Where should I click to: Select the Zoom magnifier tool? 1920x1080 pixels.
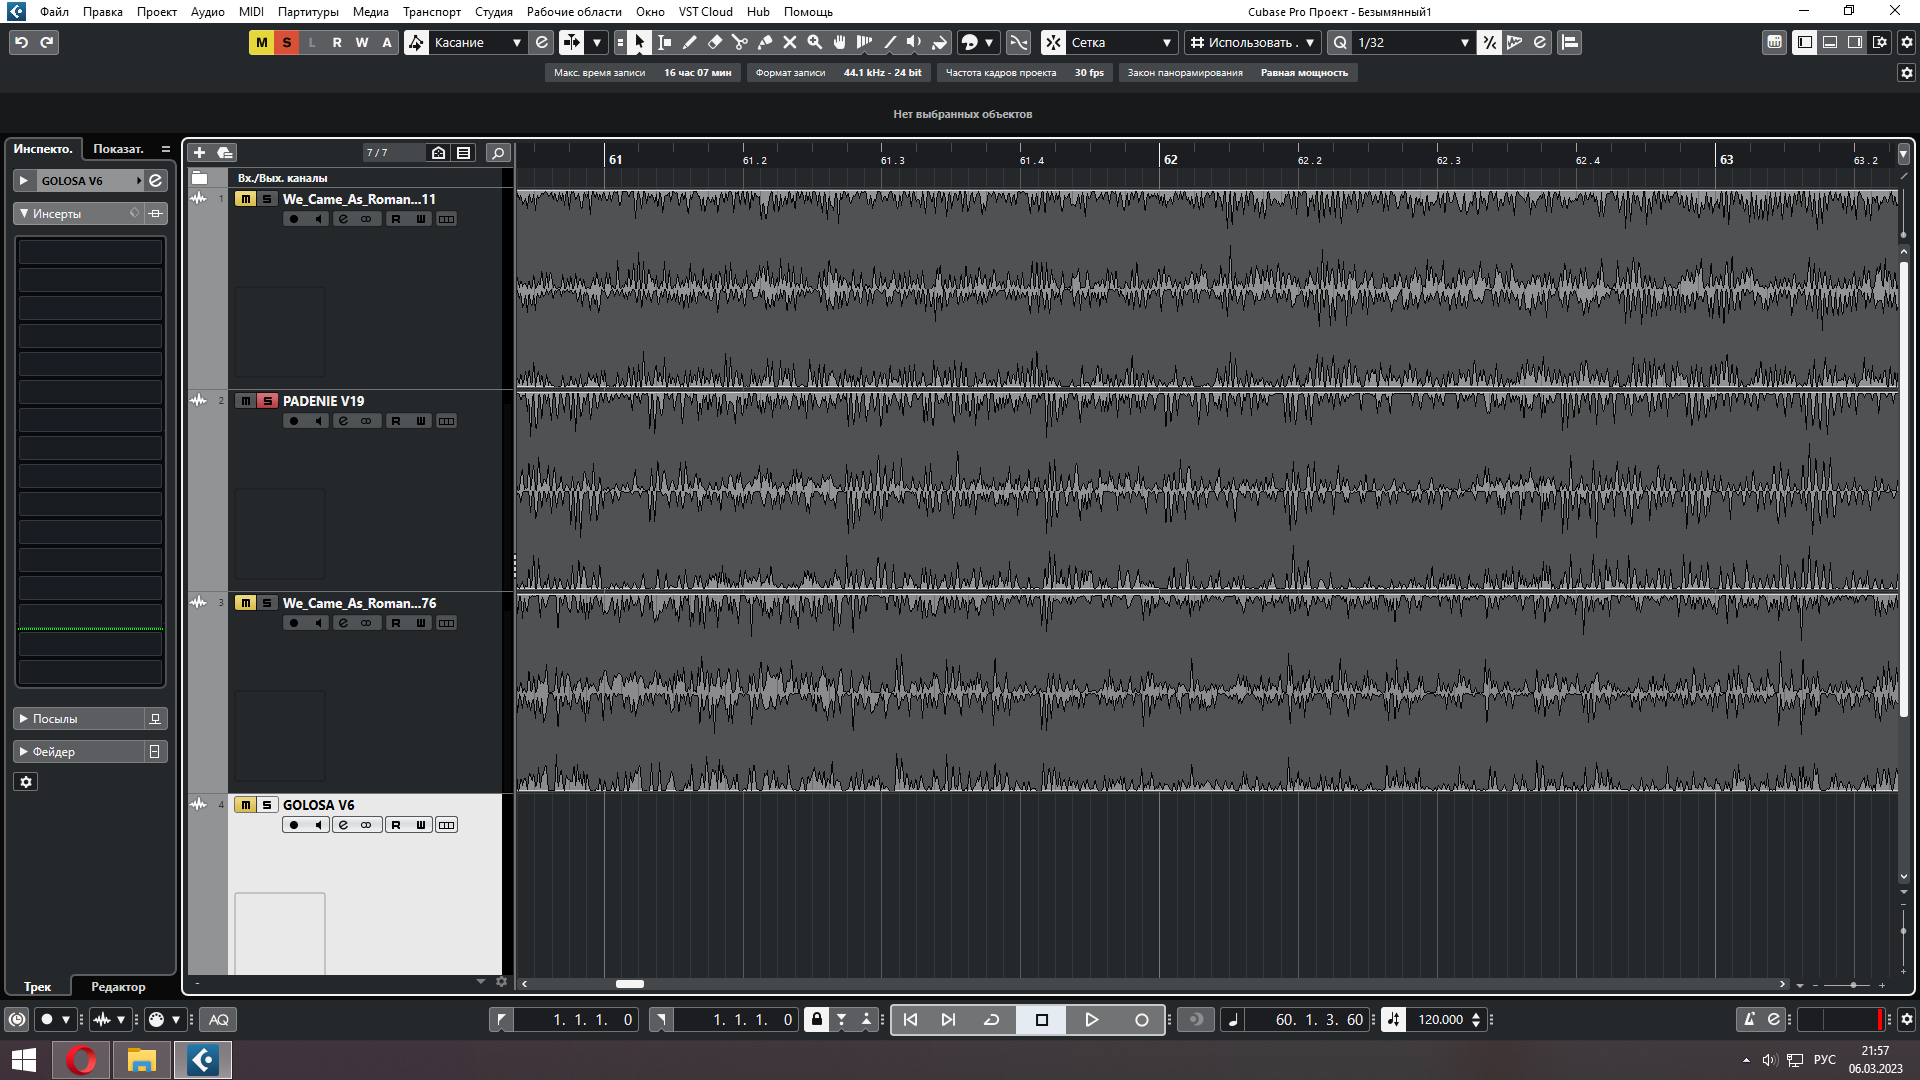[815, 42]
